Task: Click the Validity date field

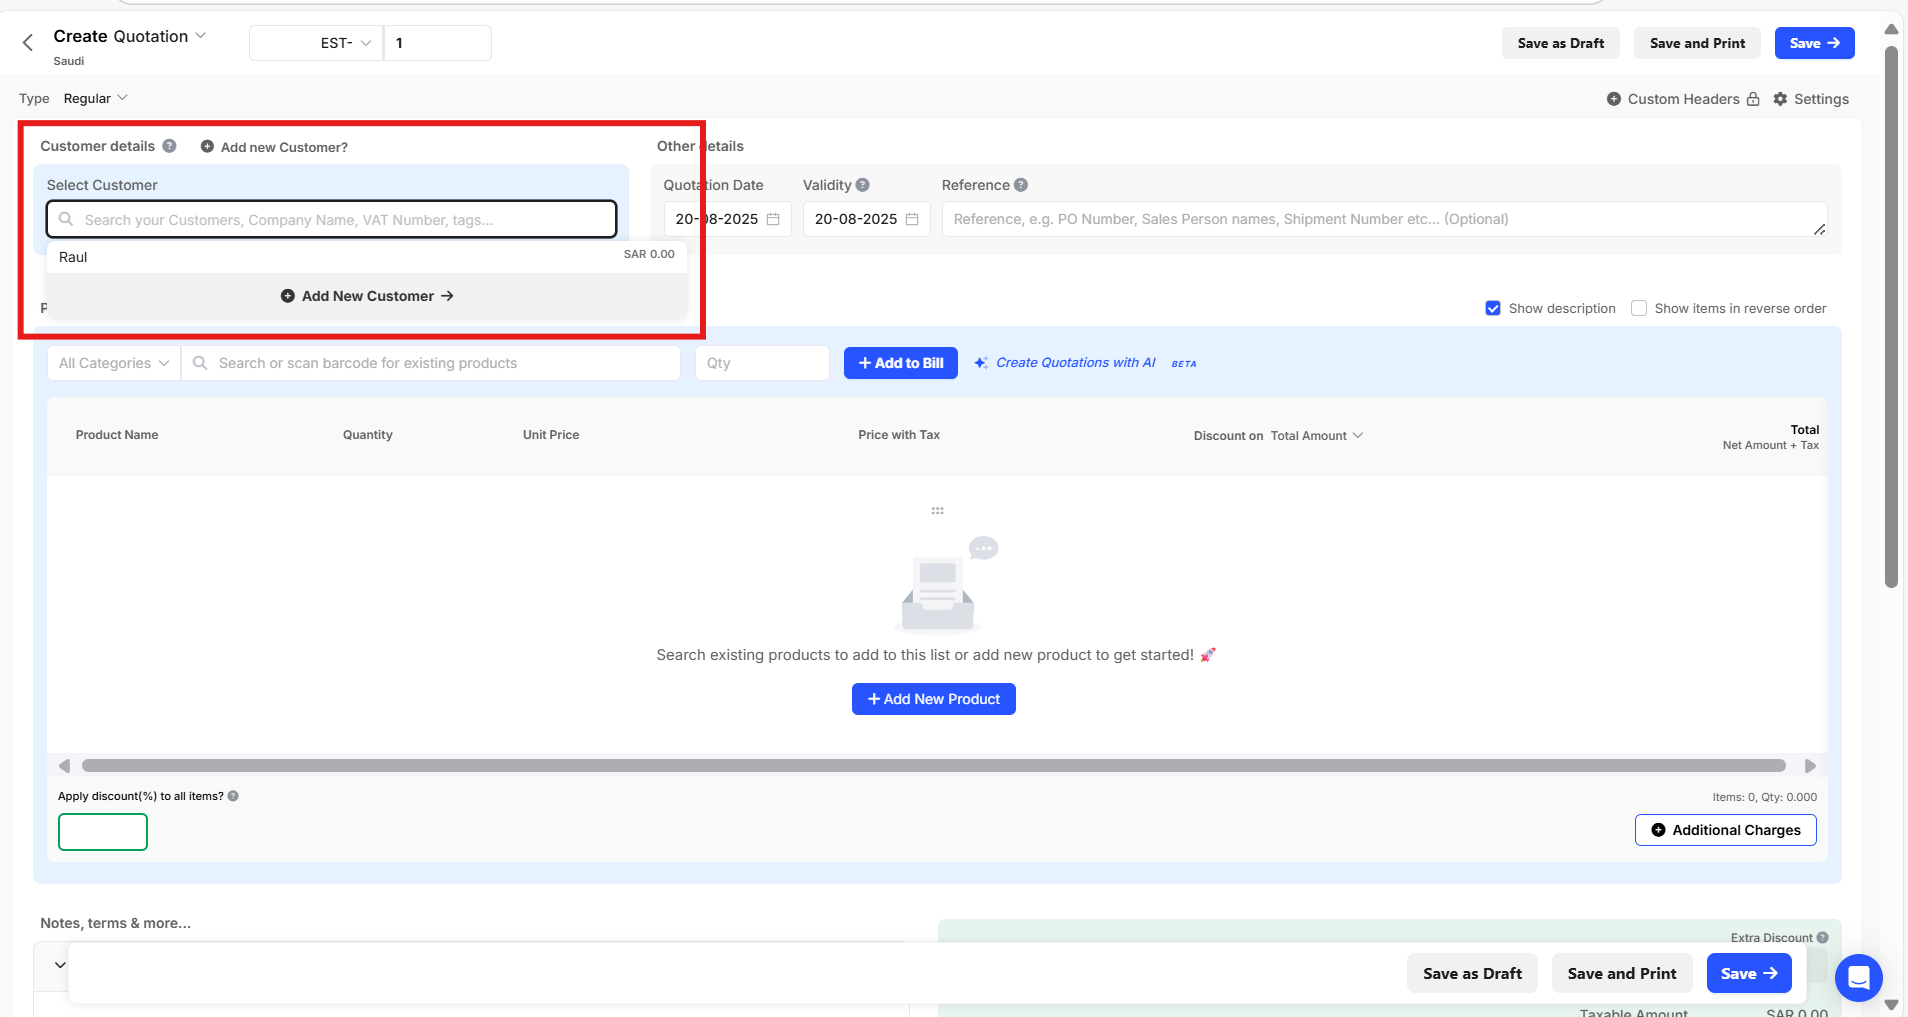Action: click(x=866, y=219)
